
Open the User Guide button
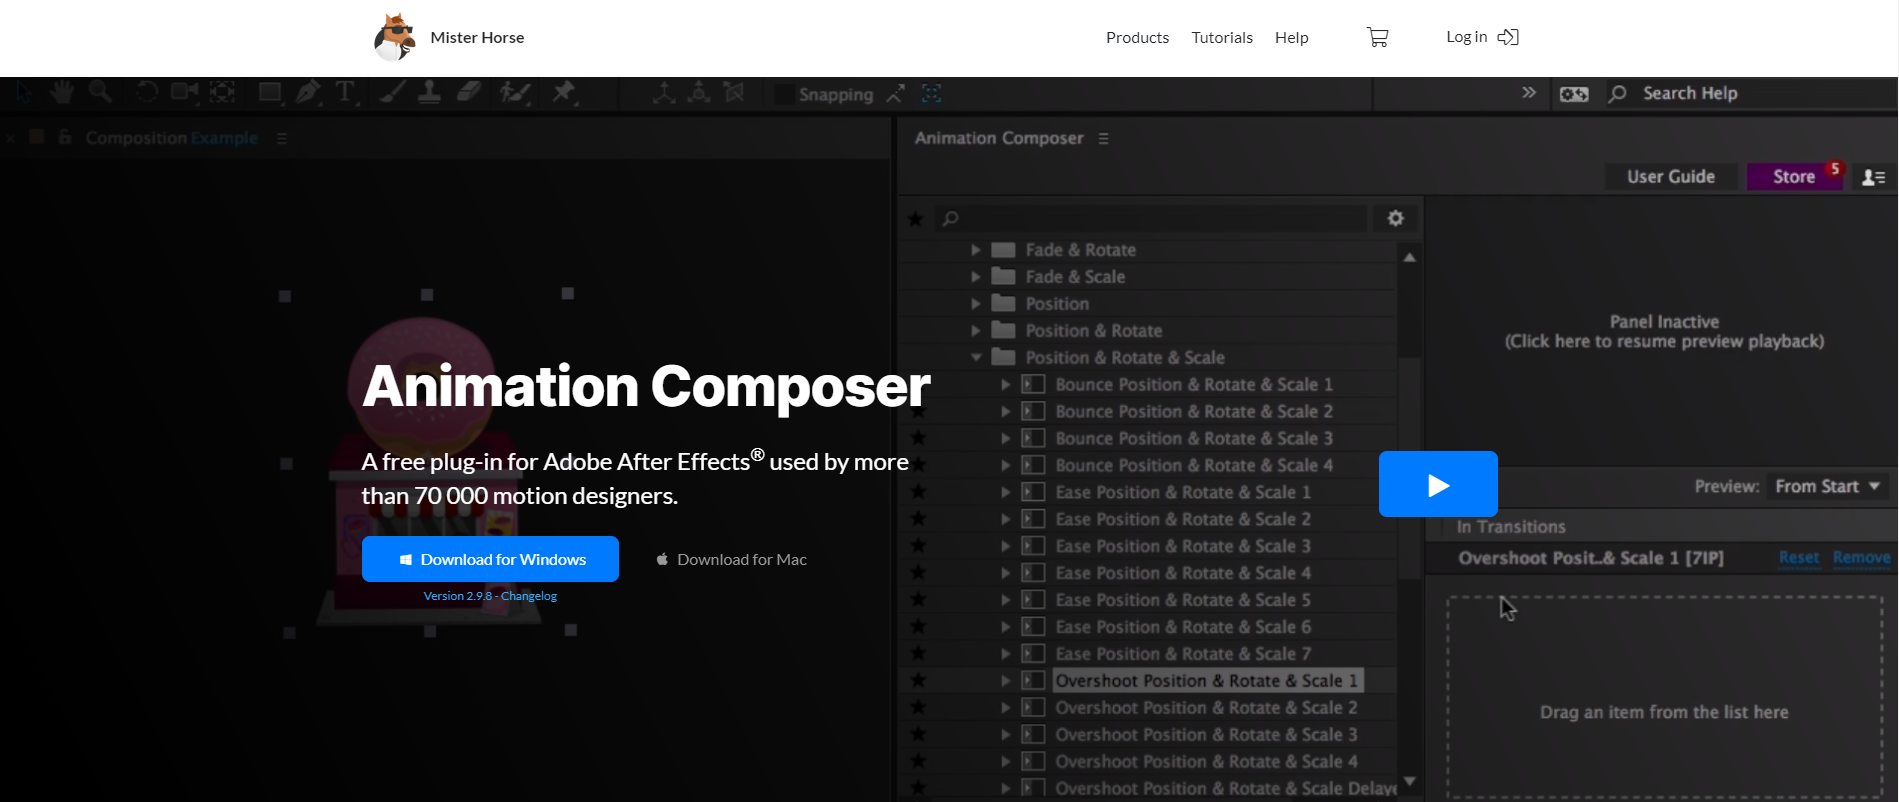click(1671, 177)
